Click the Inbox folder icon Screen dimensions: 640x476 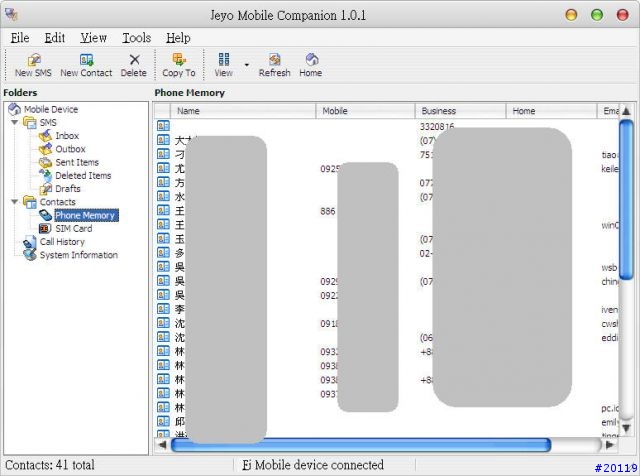[45, 136]
